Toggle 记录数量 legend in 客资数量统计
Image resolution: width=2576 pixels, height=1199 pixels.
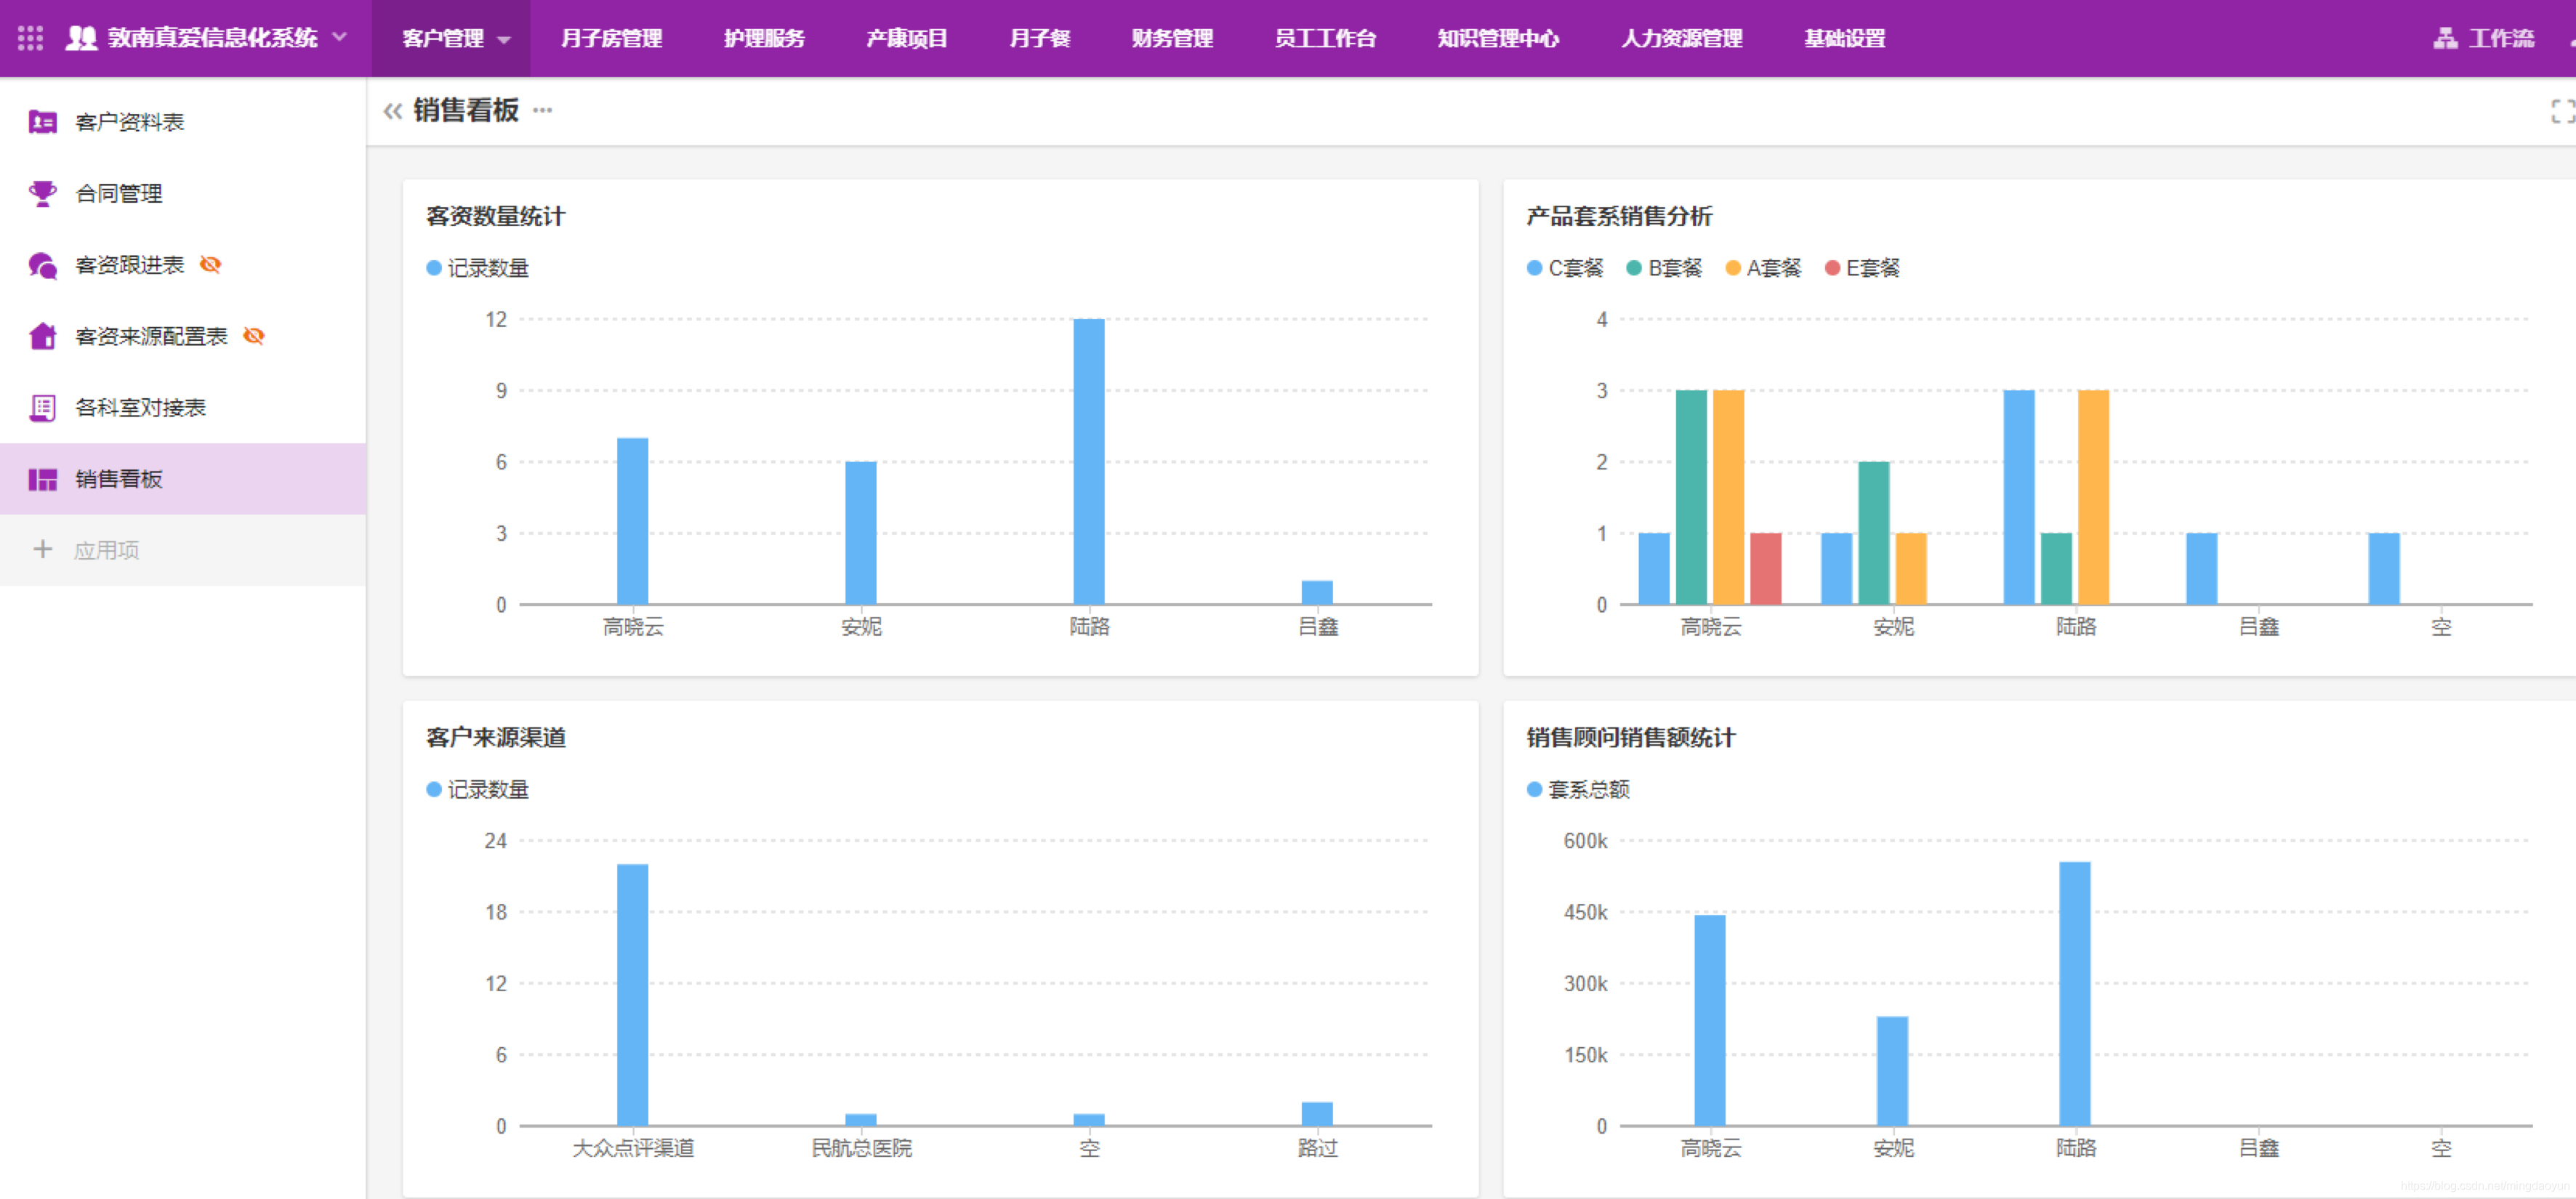[477, 268]
